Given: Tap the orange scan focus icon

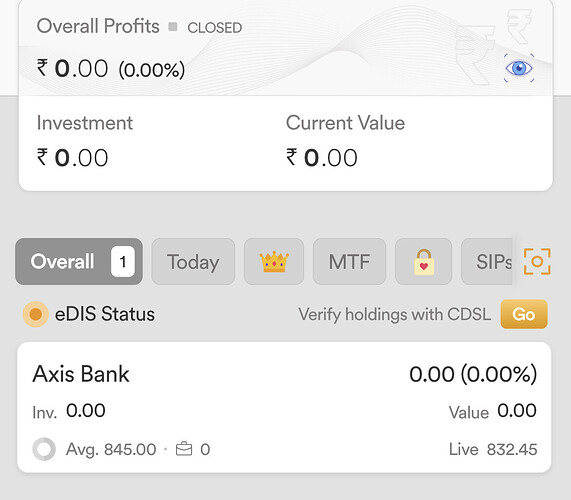Looking at the screenshot, I should pyautogui.click(x=537, y=261).
